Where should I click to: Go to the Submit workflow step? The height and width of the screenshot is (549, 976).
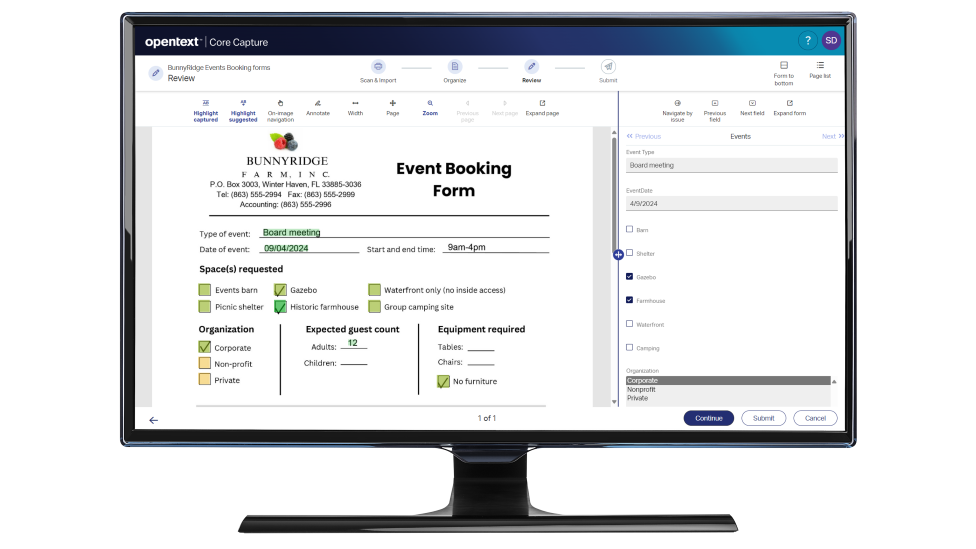pos(608,72)
